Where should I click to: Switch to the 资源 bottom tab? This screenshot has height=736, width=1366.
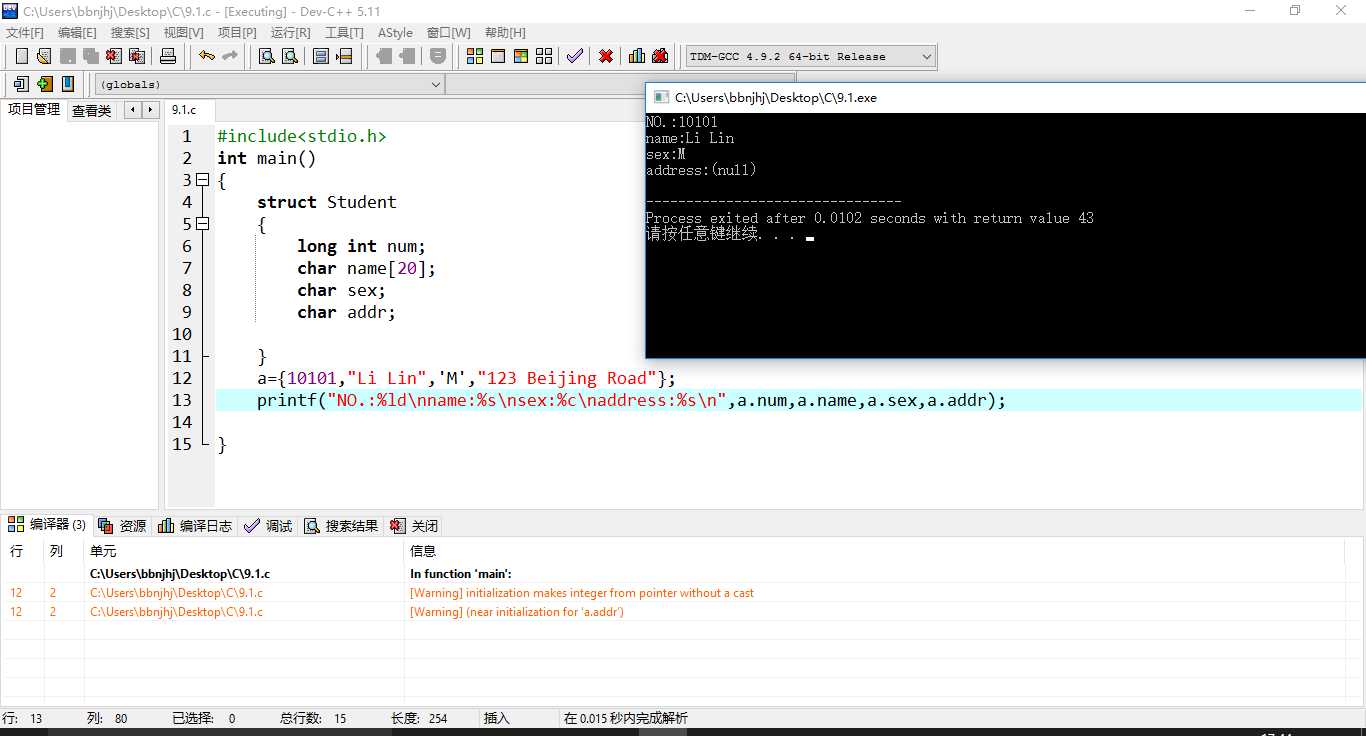pyautogui.click(x=122, y=525)
